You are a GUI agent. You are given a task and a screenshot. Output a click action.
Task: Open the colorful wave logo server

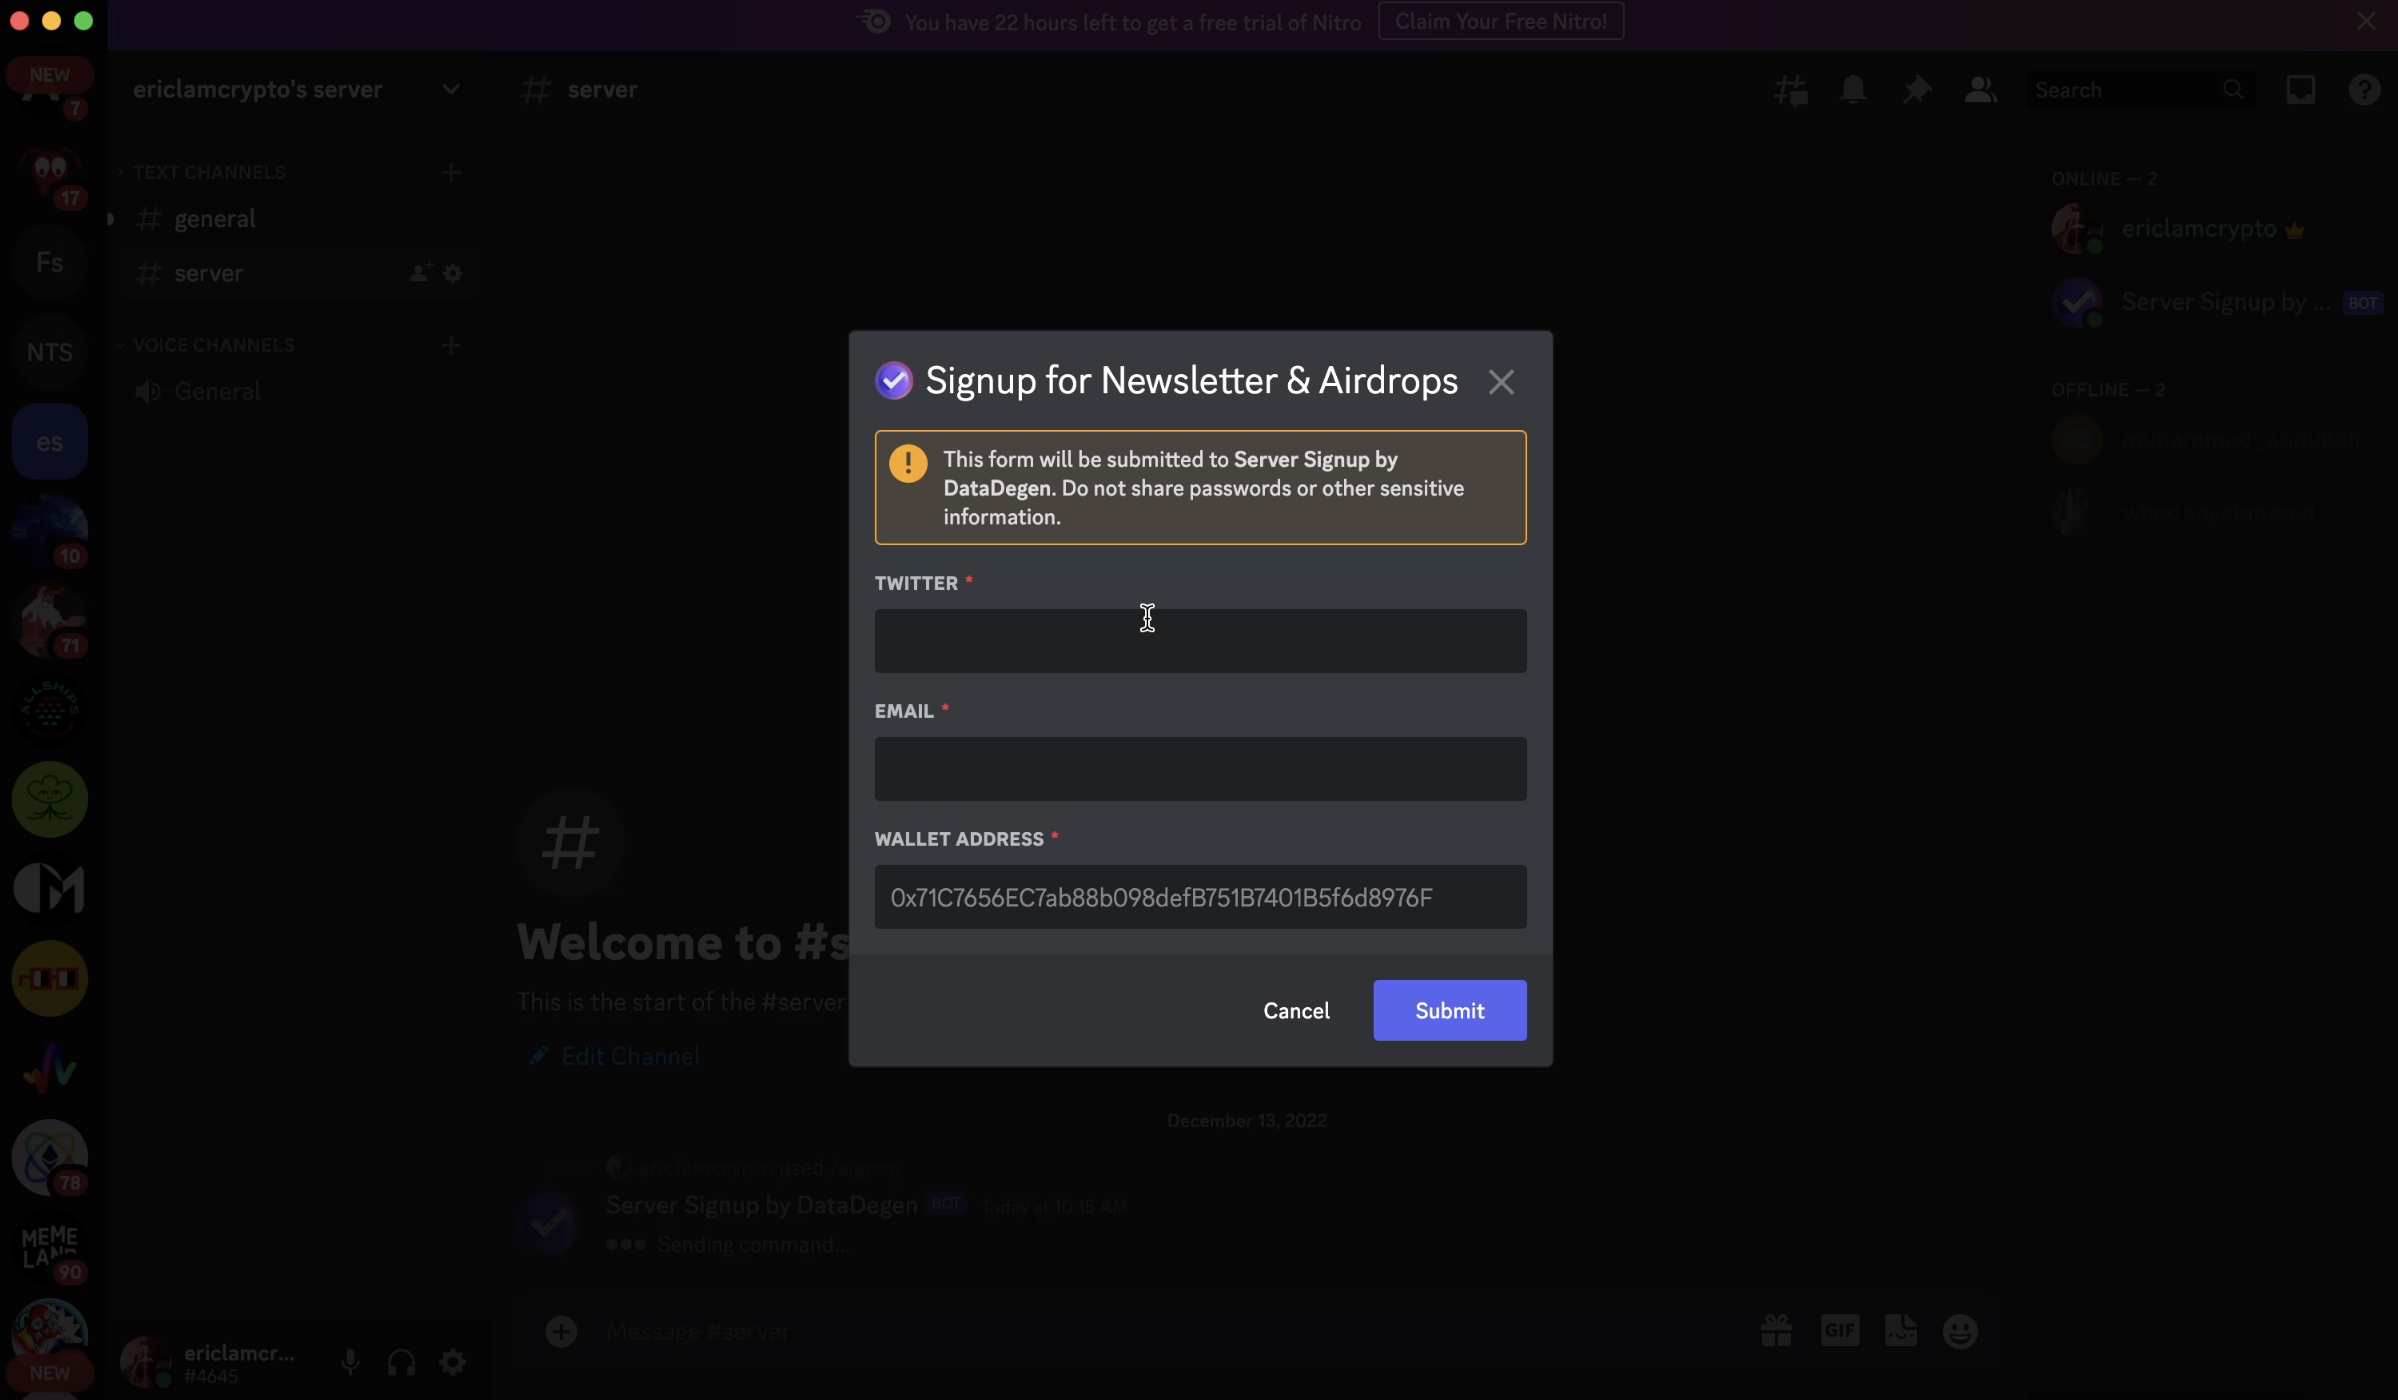click(x=49, y=1068)
